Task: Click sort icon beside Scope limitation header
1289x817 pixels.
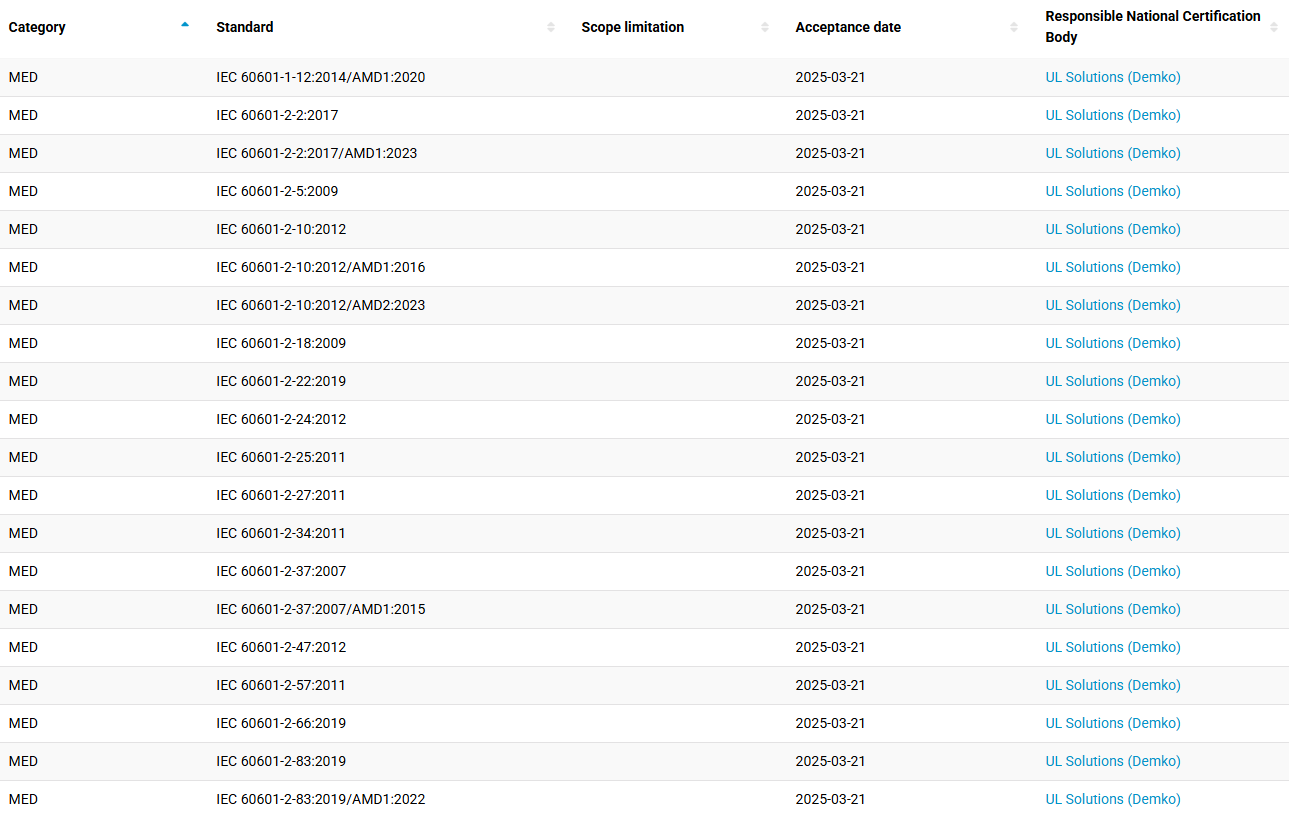Action: coord(765,27)
